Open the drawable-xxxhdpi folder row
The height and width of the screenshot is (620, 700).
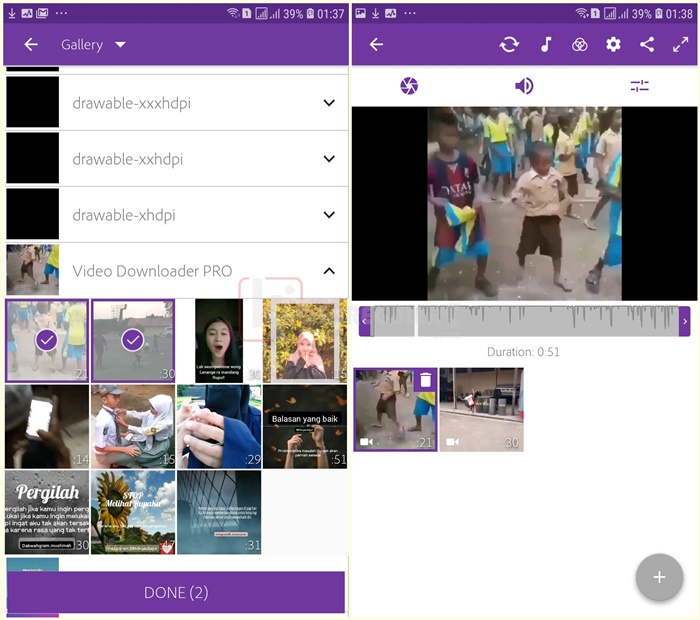tap(177, 103)
